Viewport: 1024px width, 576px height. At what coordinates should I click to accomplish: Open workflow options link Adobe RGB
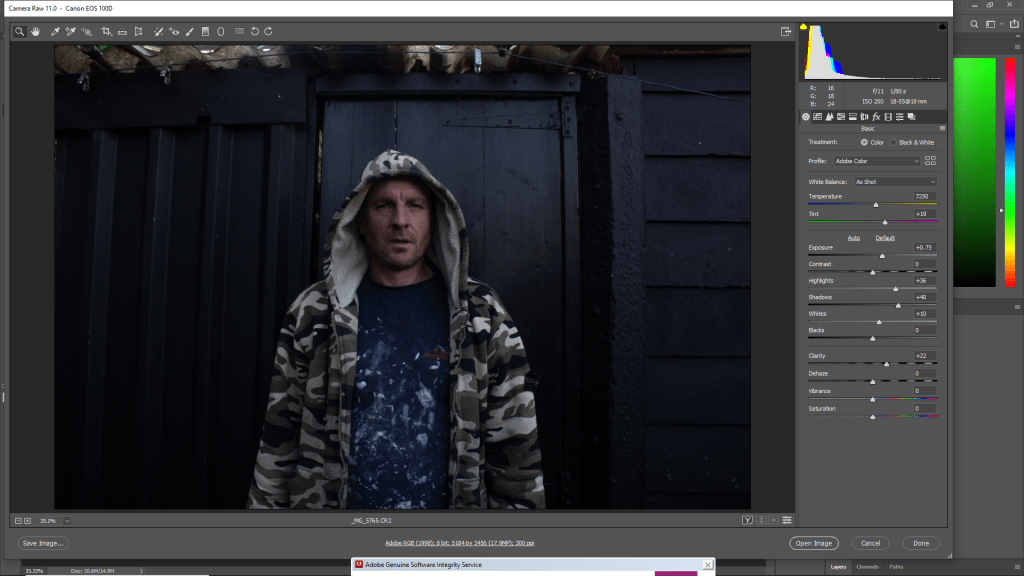tap(459, 543)
